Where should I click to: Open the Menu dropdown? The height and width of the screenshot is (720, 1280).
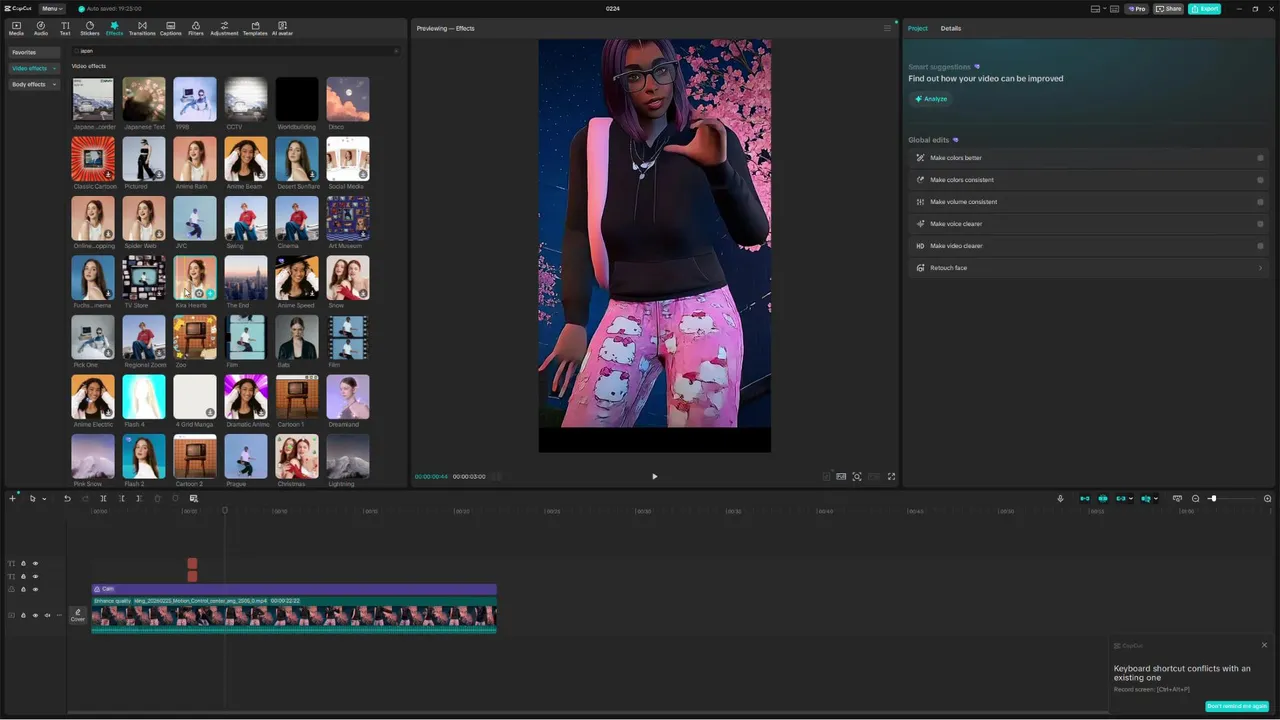click(x=52, y=8)
